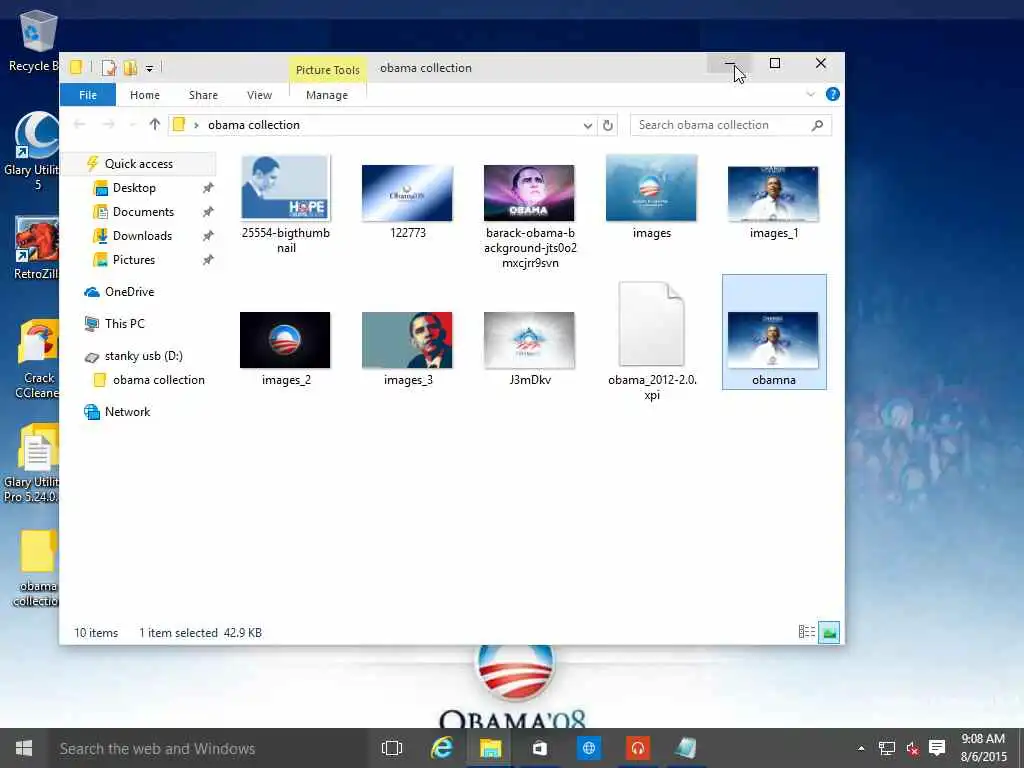Select stanky usb (D:) drive
This screenshot has height=768, width=1024.
pyautogui.click(x=143, y=356)
